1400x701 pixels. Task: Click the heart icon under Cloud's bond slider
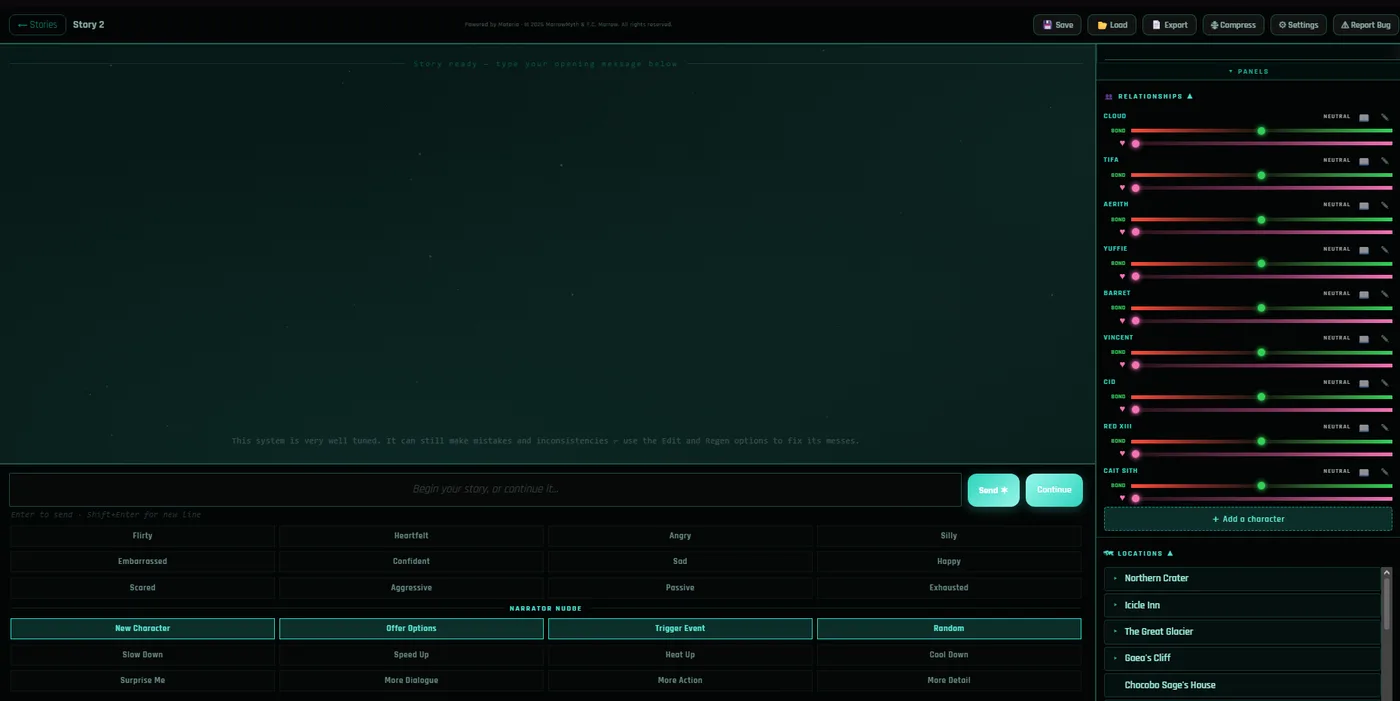(1122, 144)
